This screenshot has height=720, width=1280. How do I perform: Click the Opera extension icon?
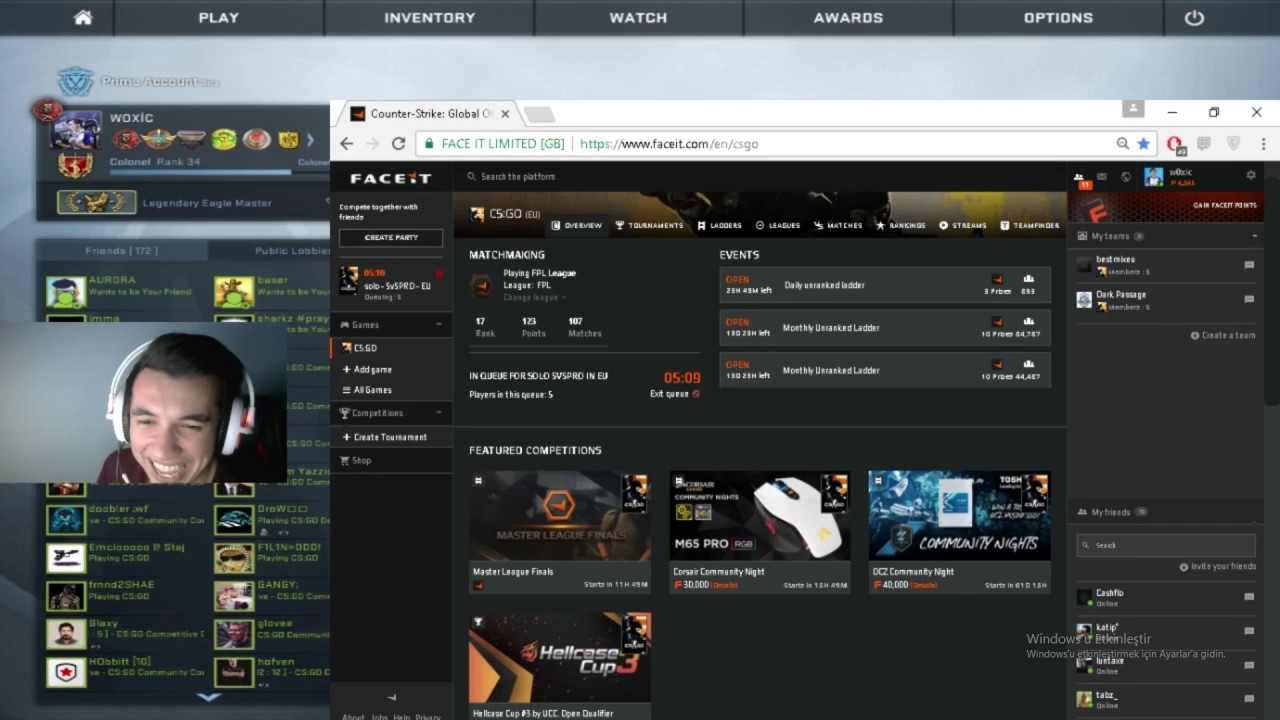(x=1175, y=144)
